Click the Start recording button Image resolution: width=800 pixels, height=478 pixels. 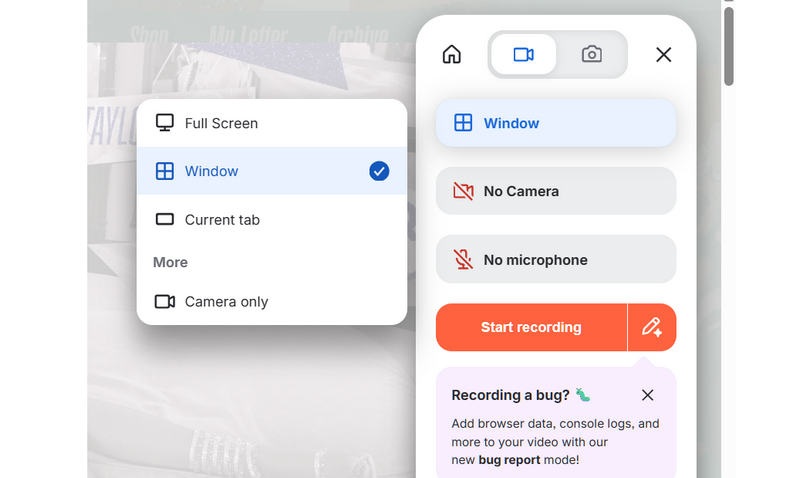[x=531, y=328]
